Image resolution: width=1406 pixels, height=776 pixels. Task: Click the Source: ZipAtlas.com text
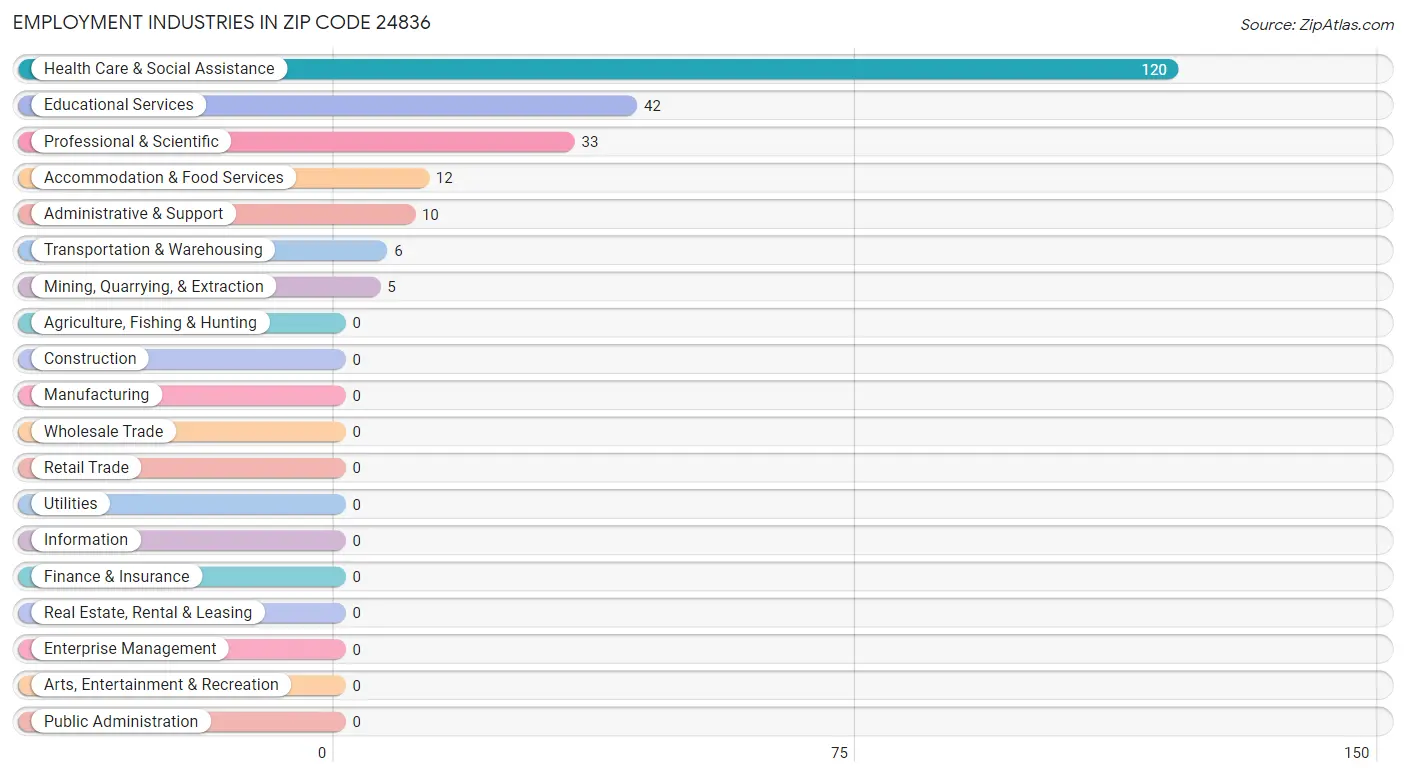pos(1317,25)
